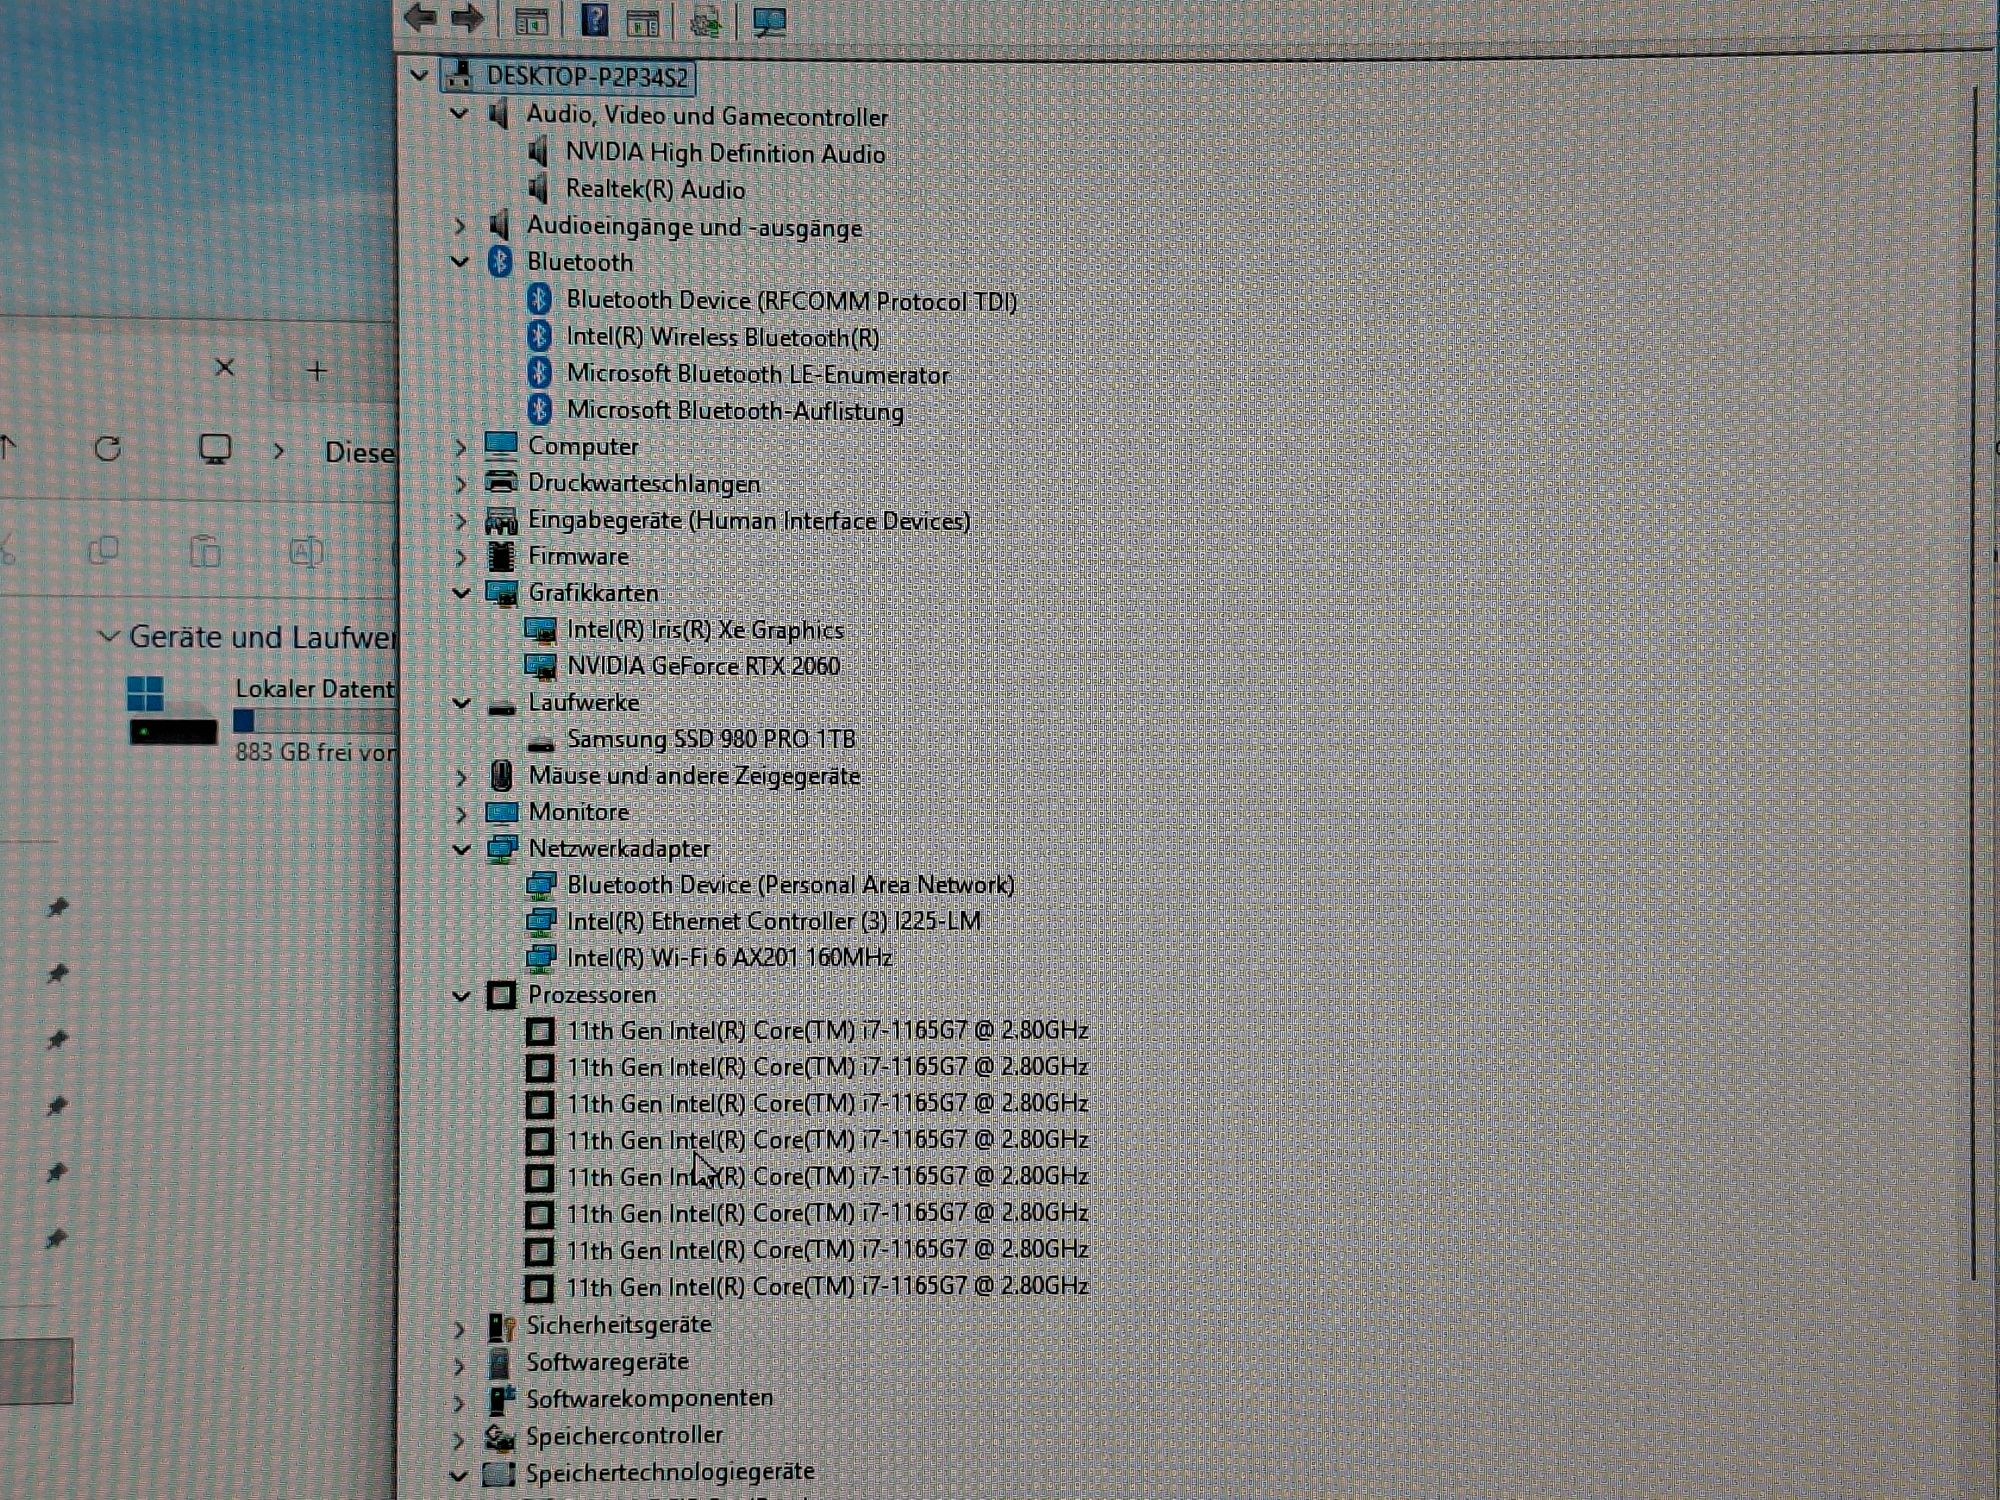Expand the Monitore category
Screen dimensions: 2000x1500
click(x=460, y=813)
